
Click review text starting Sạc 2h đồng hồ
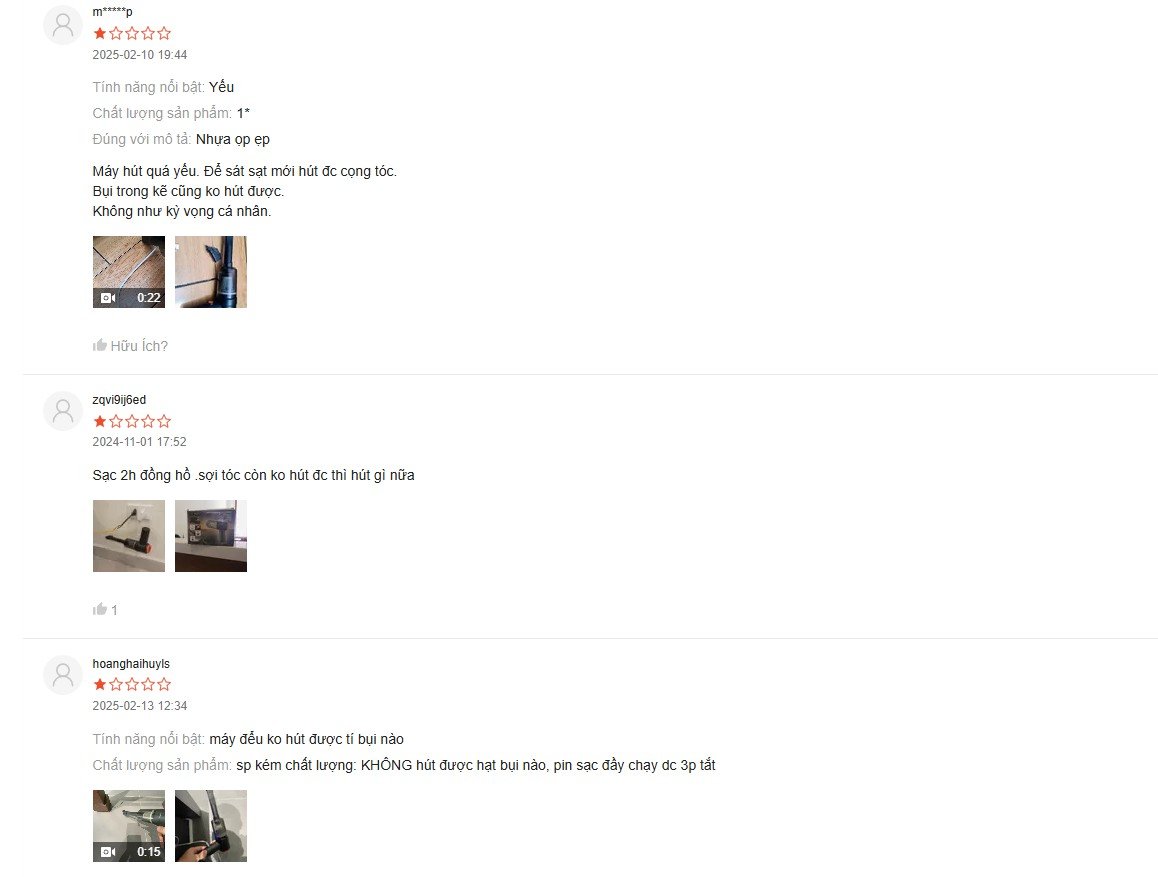tap(253, 475)
